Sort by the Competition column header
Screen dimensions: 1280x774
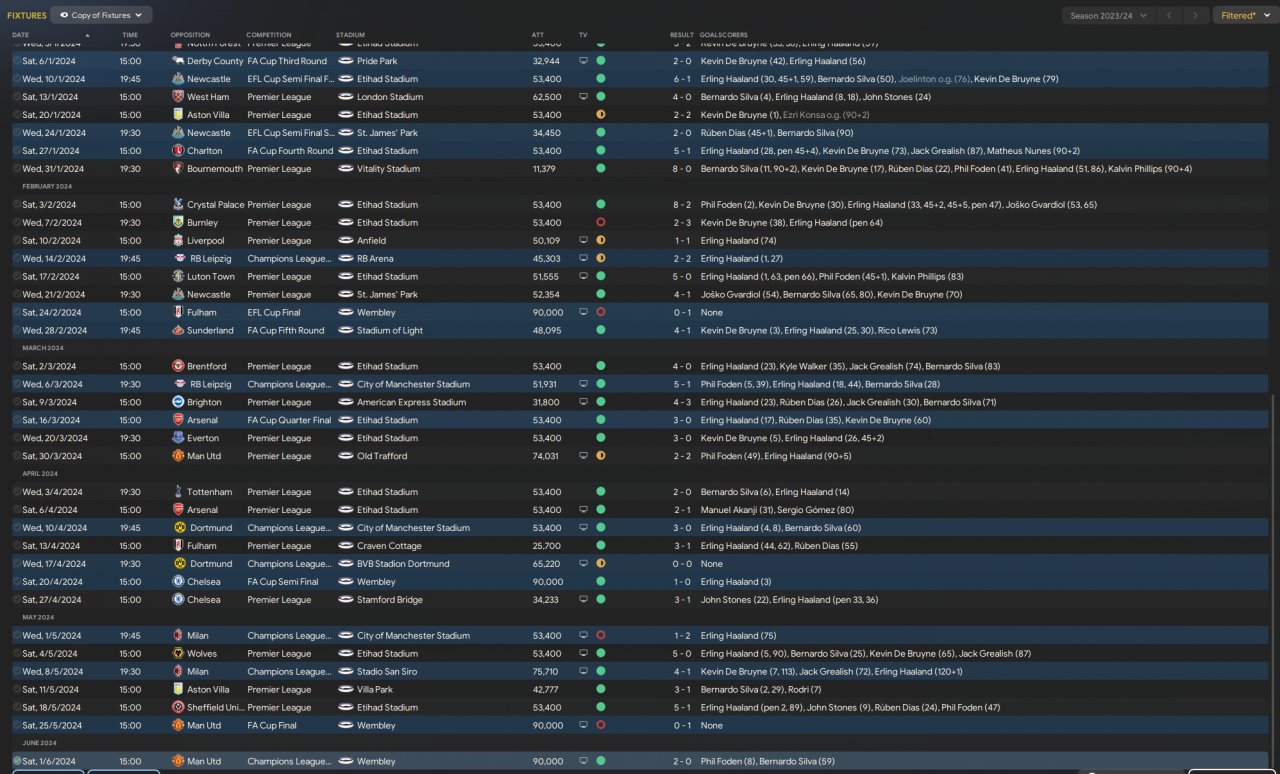click(x=269, y=35)
